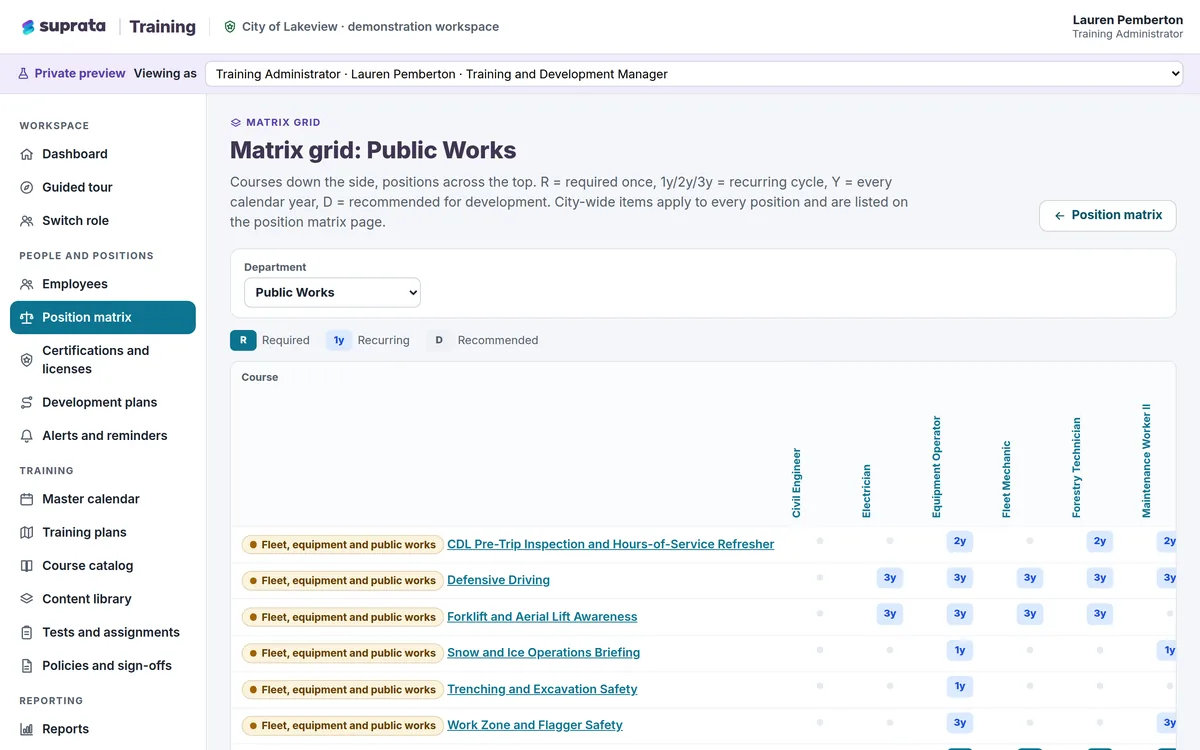1200x750 pixels.
Task: Open Policies and sign-offs in the sidebar
Action: (103, 666)
